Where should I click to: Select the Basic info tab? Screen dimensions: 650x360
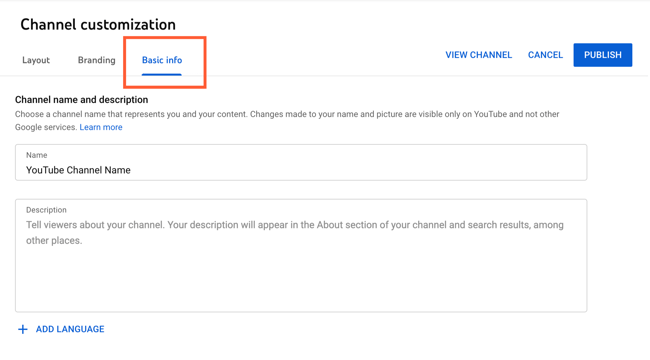162,60
